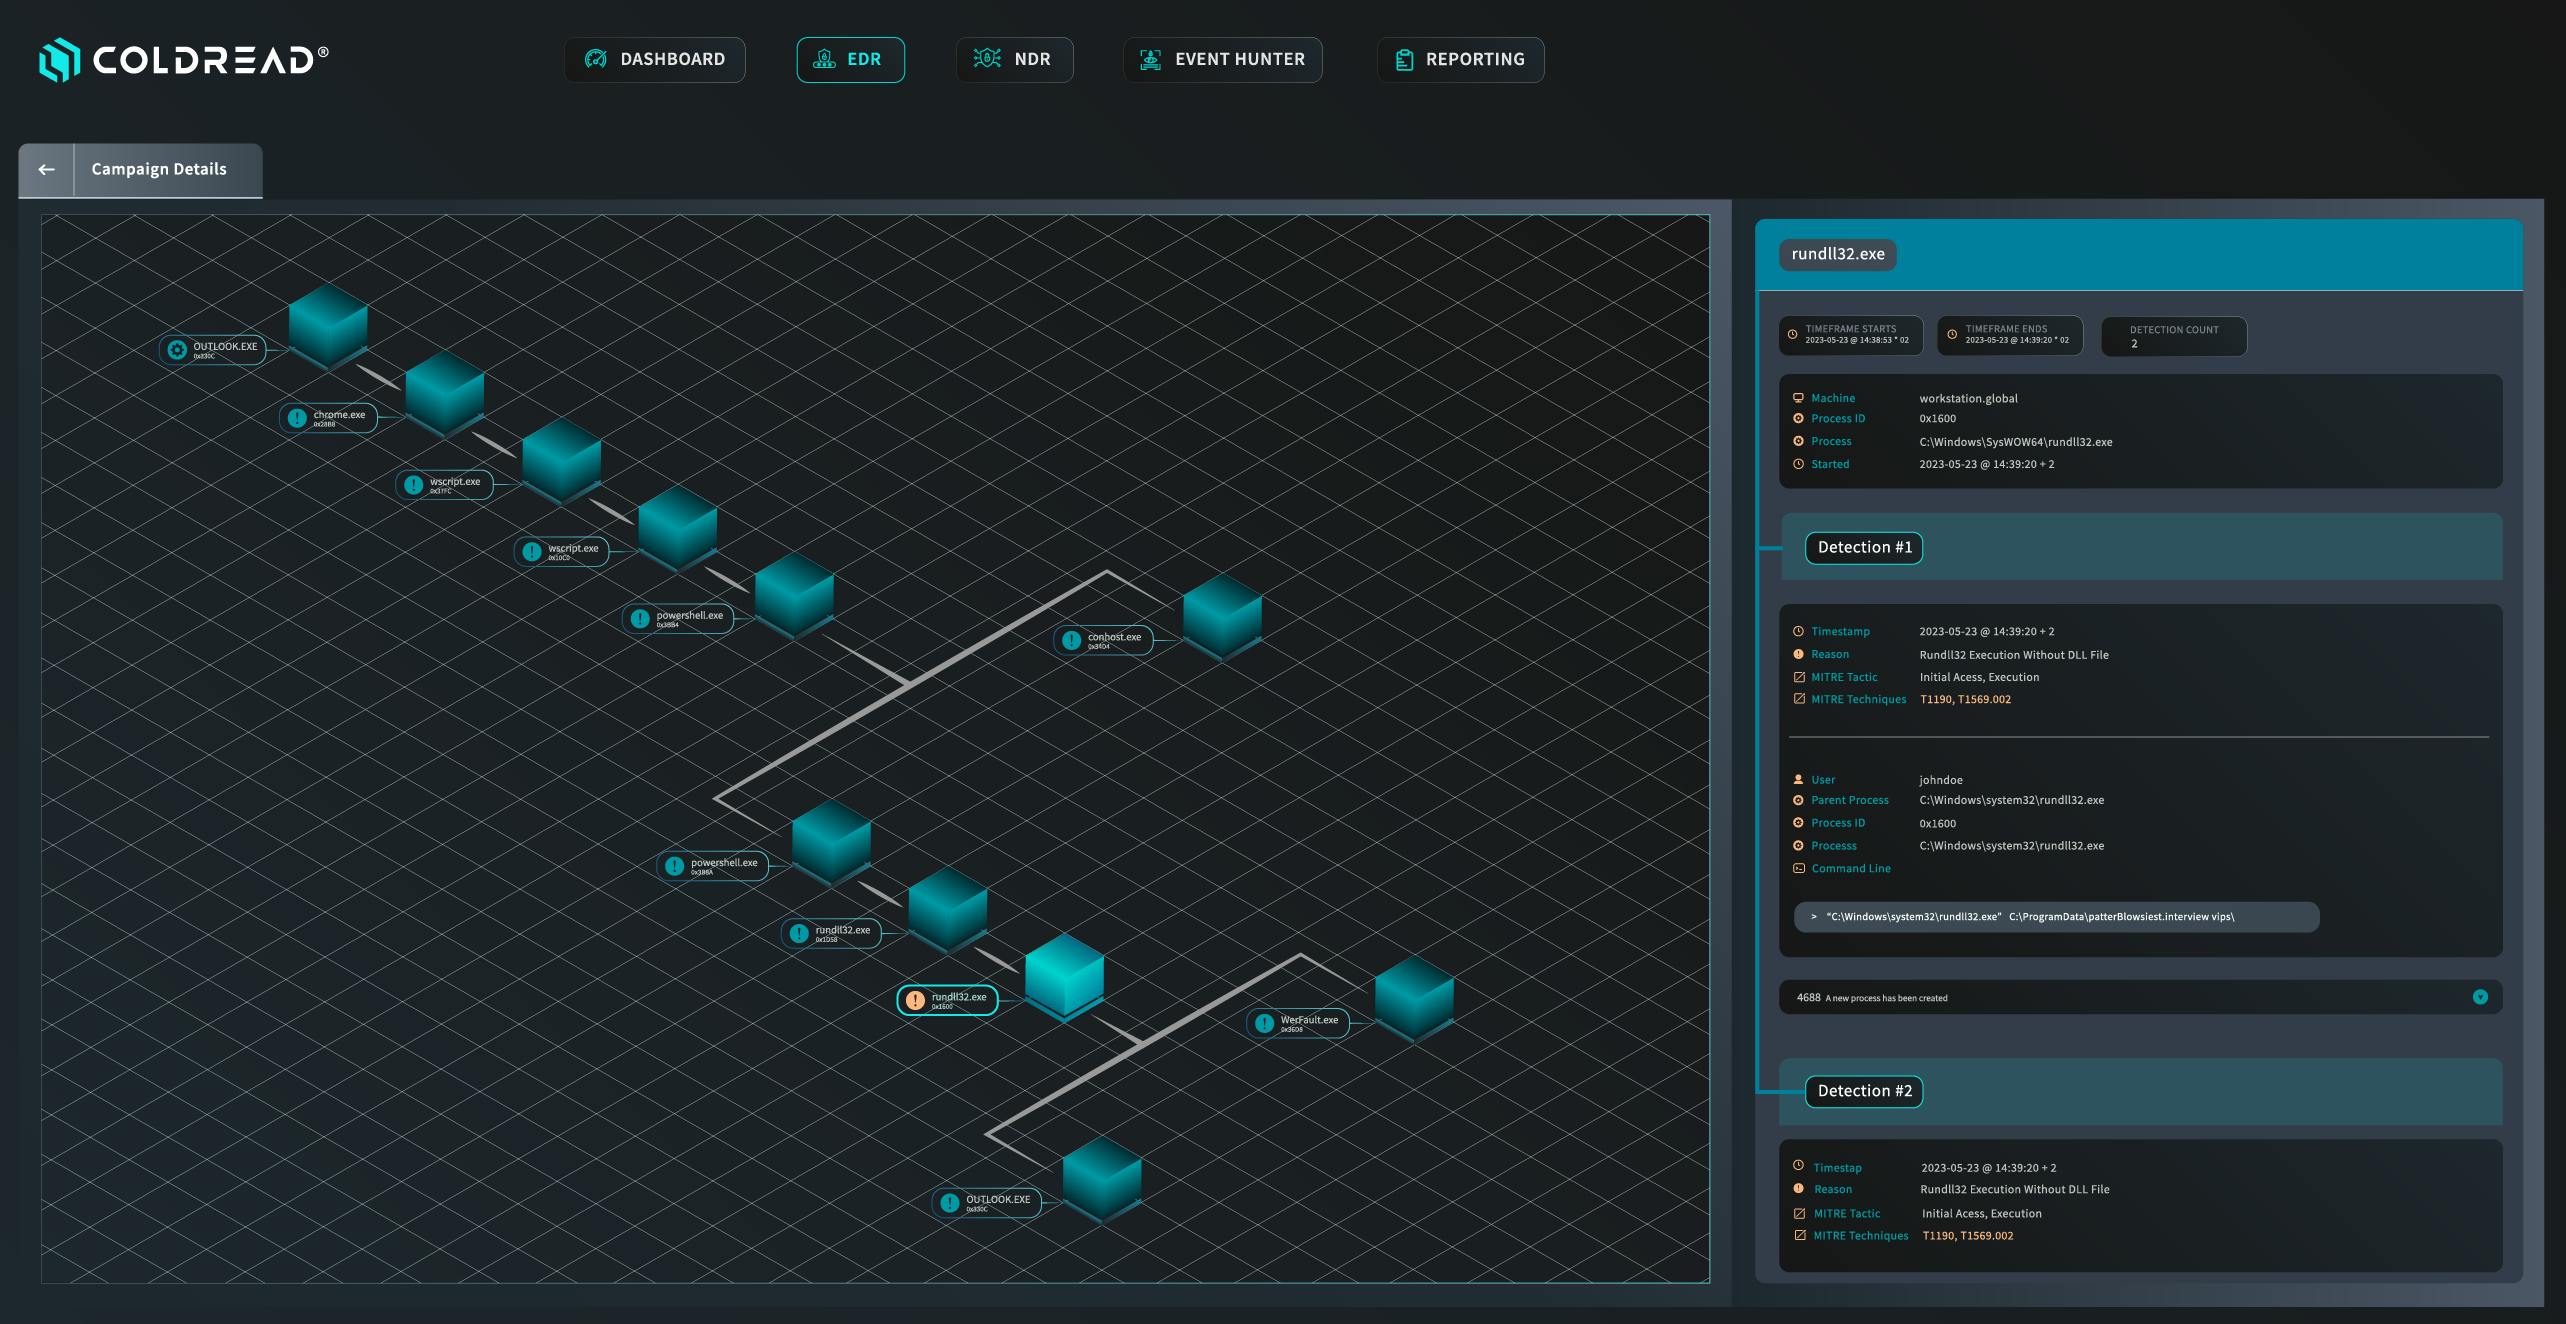Click the orange alert icon on highlighted rundll32.exe
This screenshot has height=1324, width=2566.
(x=915, y=1000)
